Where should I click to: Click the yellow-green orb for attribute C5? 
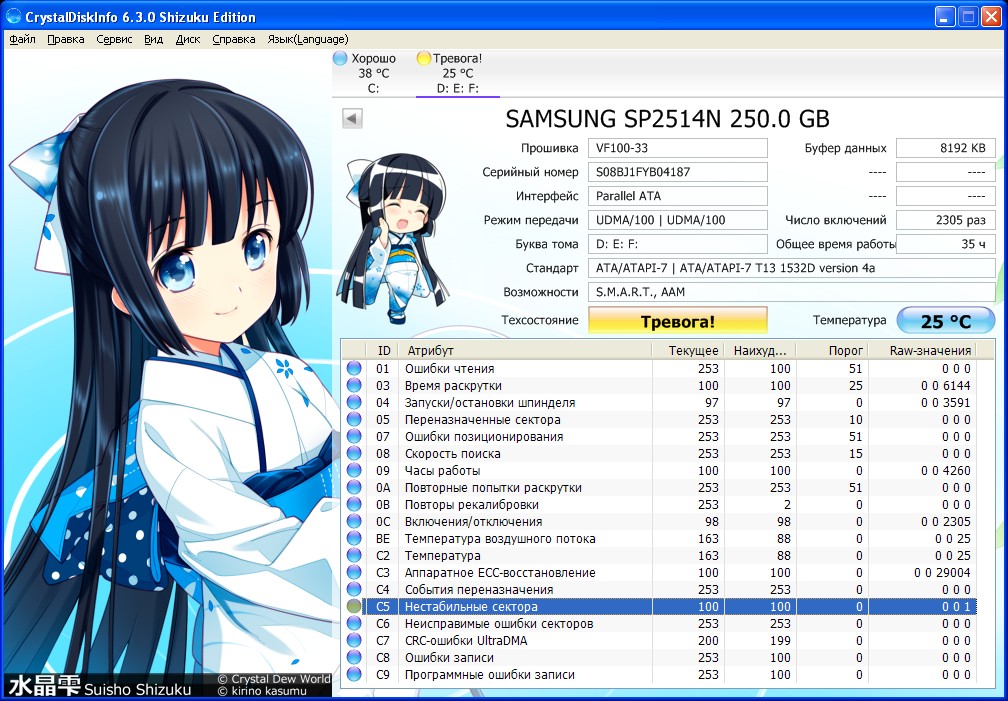point(354,606)
